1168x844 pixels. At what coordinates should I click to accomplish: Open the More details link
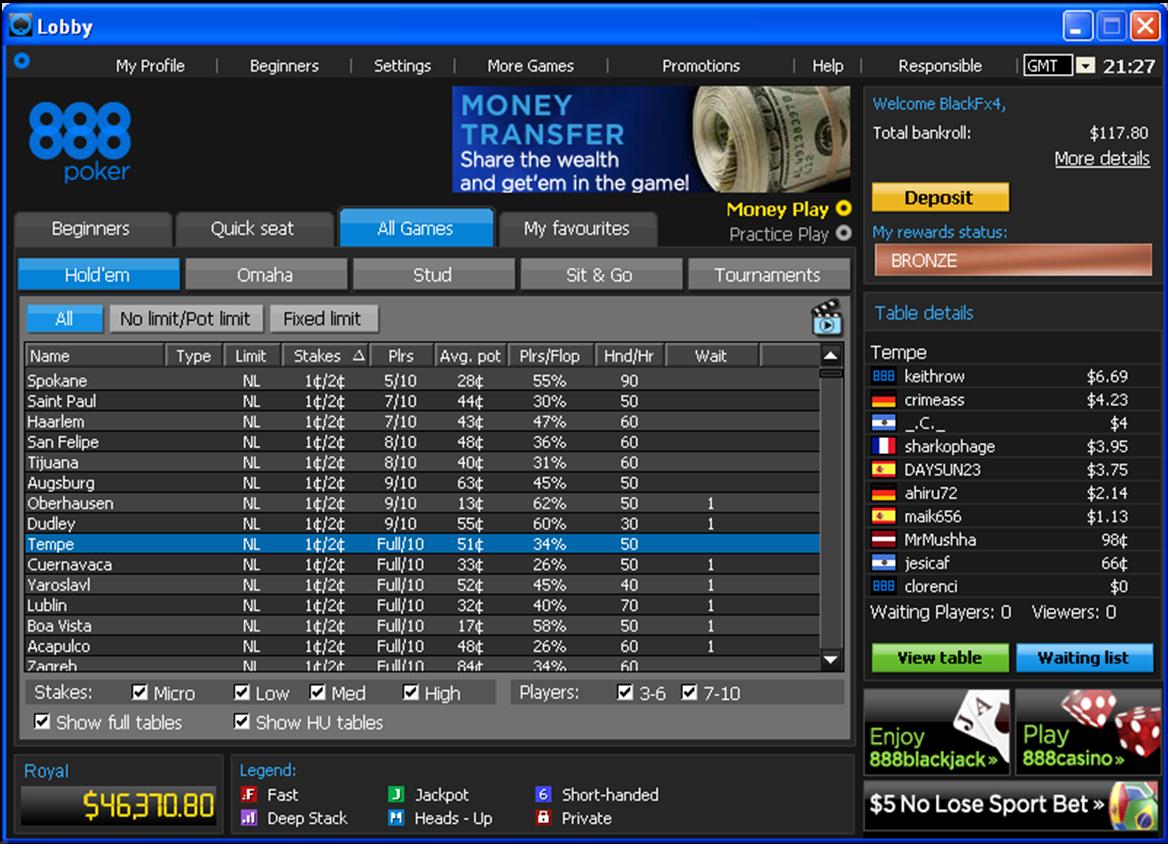[1101, 159]
